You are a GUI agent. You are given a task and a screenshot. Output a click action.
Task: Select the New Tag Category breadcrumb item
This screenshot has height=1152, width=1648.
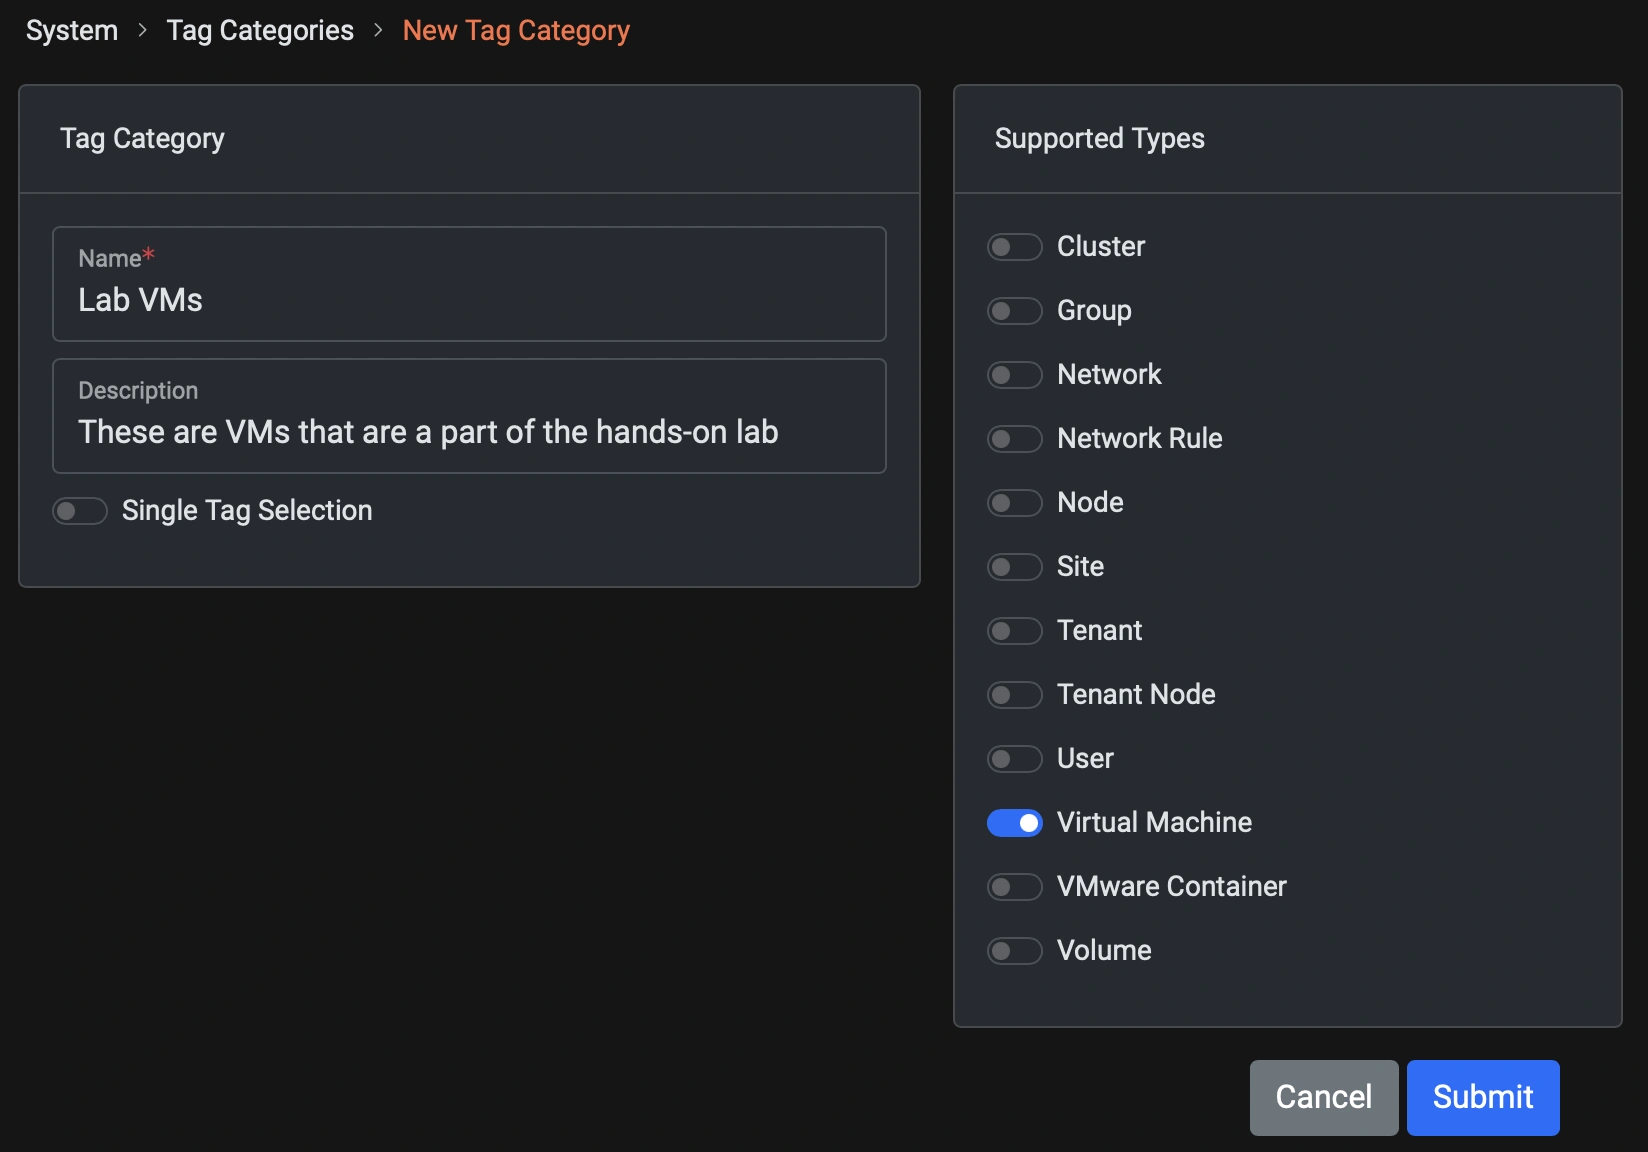(516, 30)
